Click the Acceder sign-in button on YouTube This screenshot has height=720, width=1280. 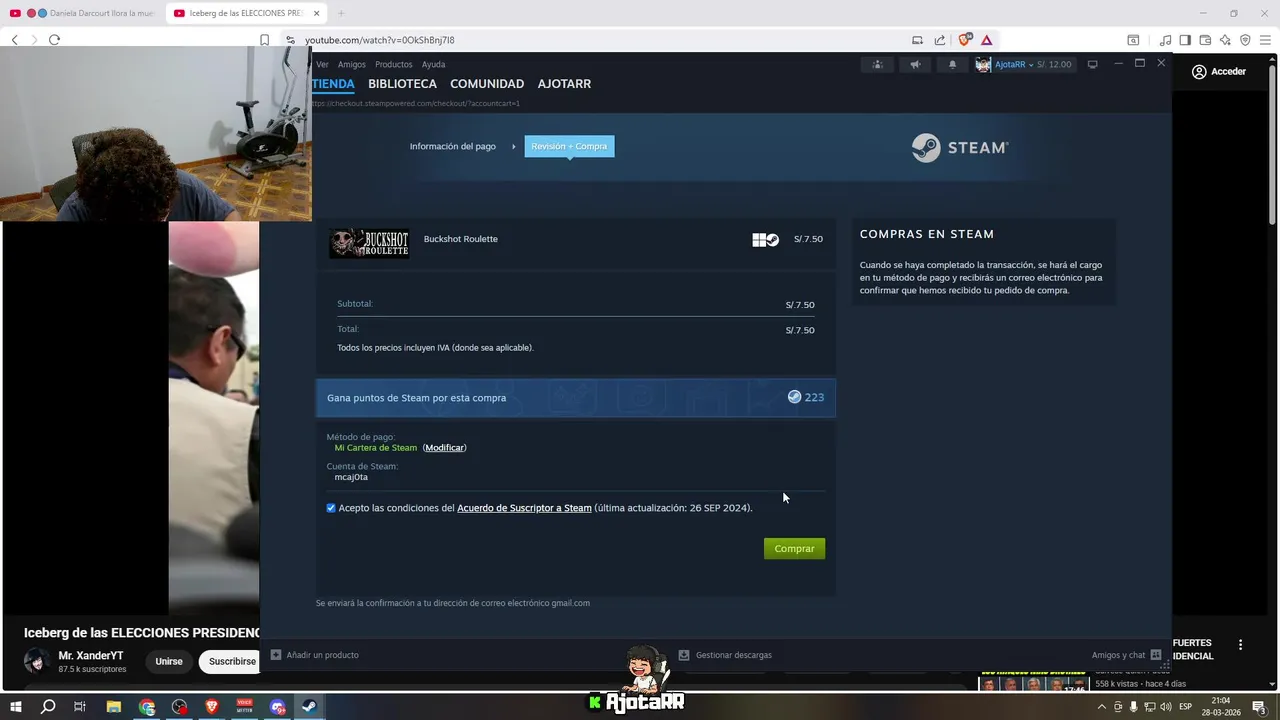[x=1218, y=72]
